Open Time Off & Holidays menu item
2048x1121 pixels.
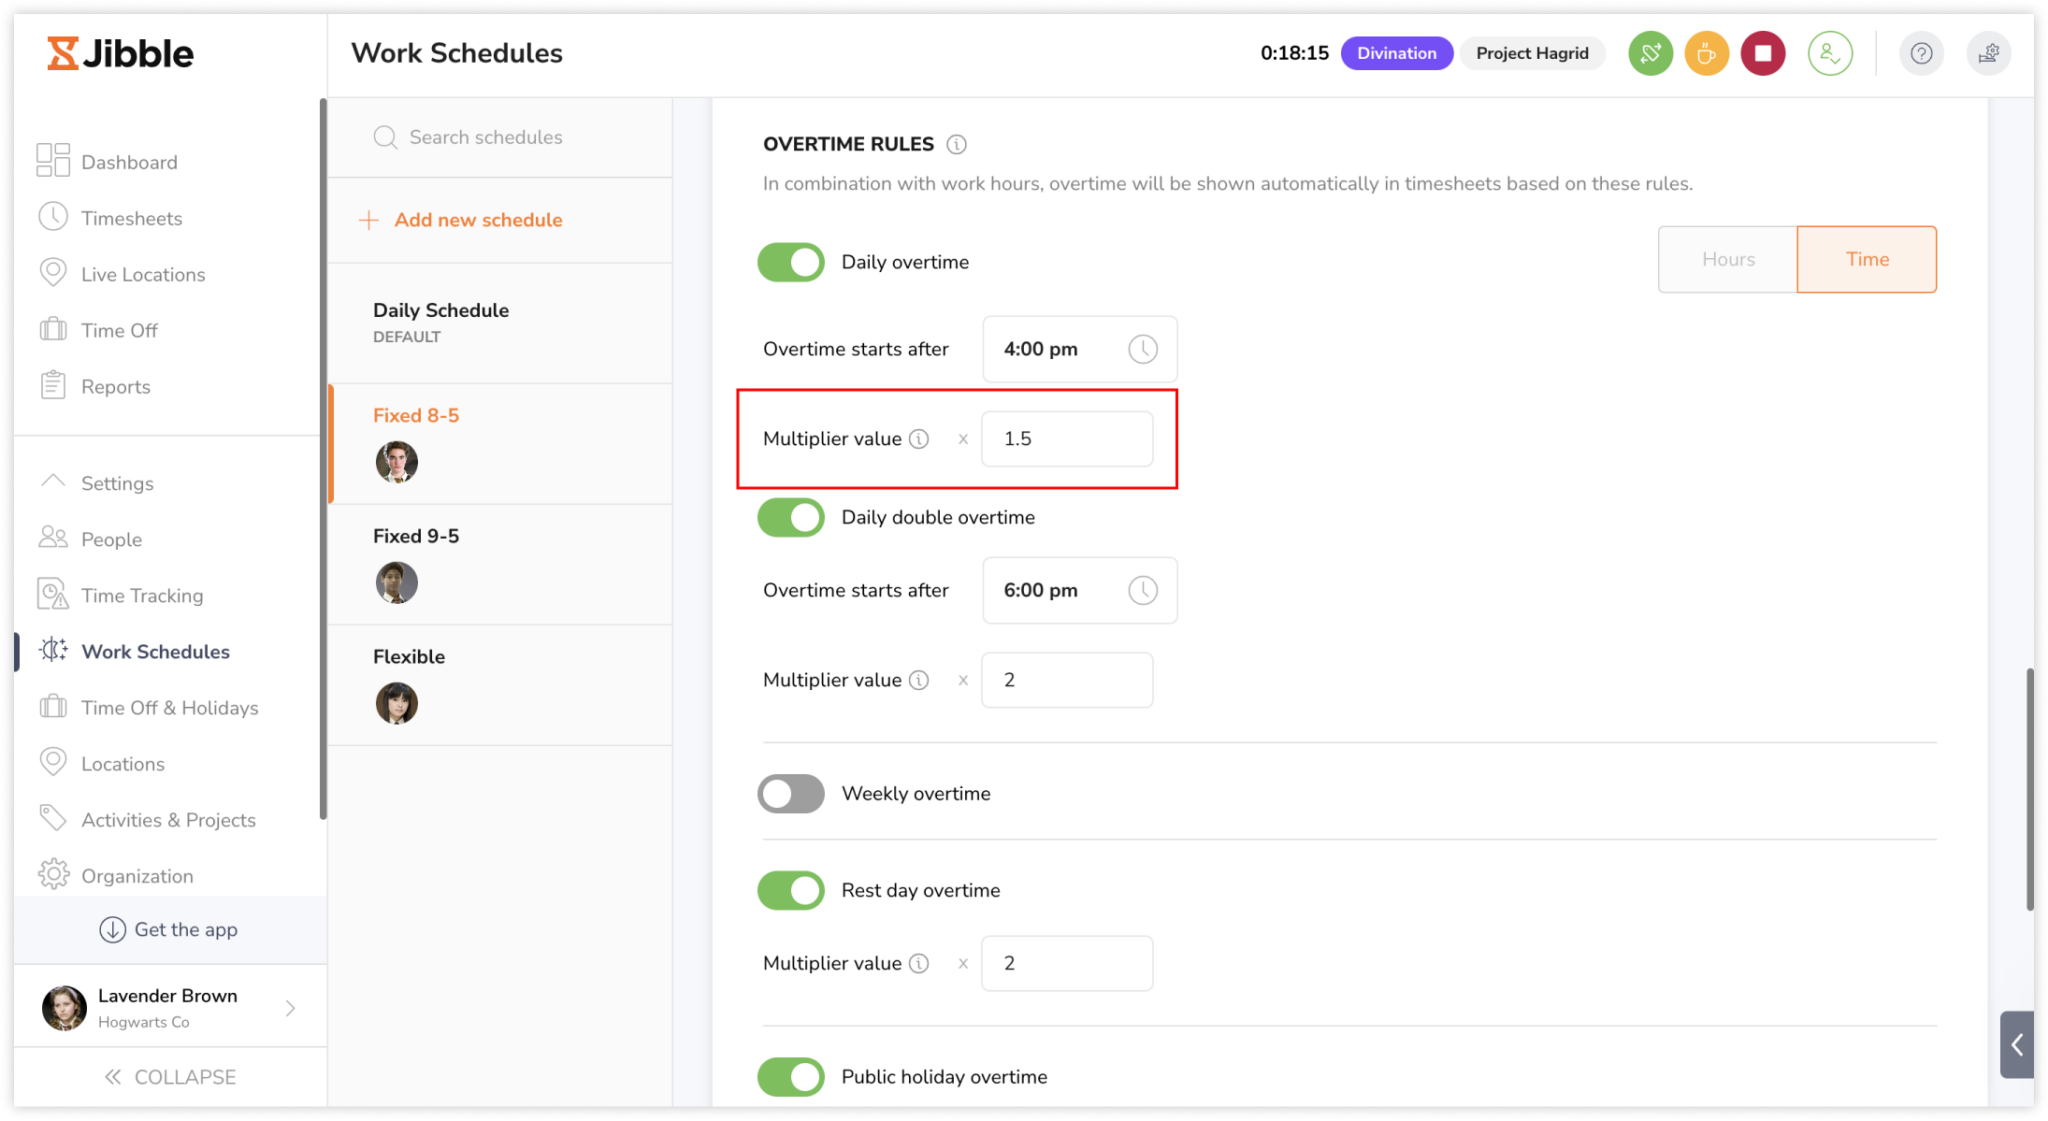[x=169, y=708]
